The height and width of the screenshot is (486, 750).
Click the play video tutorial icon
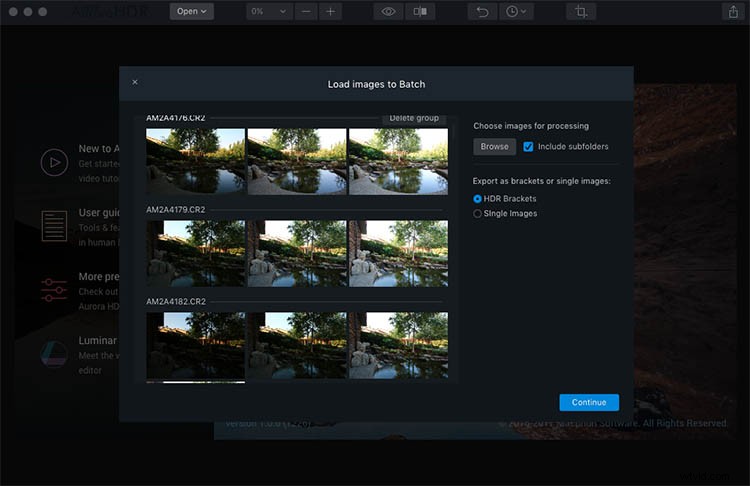54,163
